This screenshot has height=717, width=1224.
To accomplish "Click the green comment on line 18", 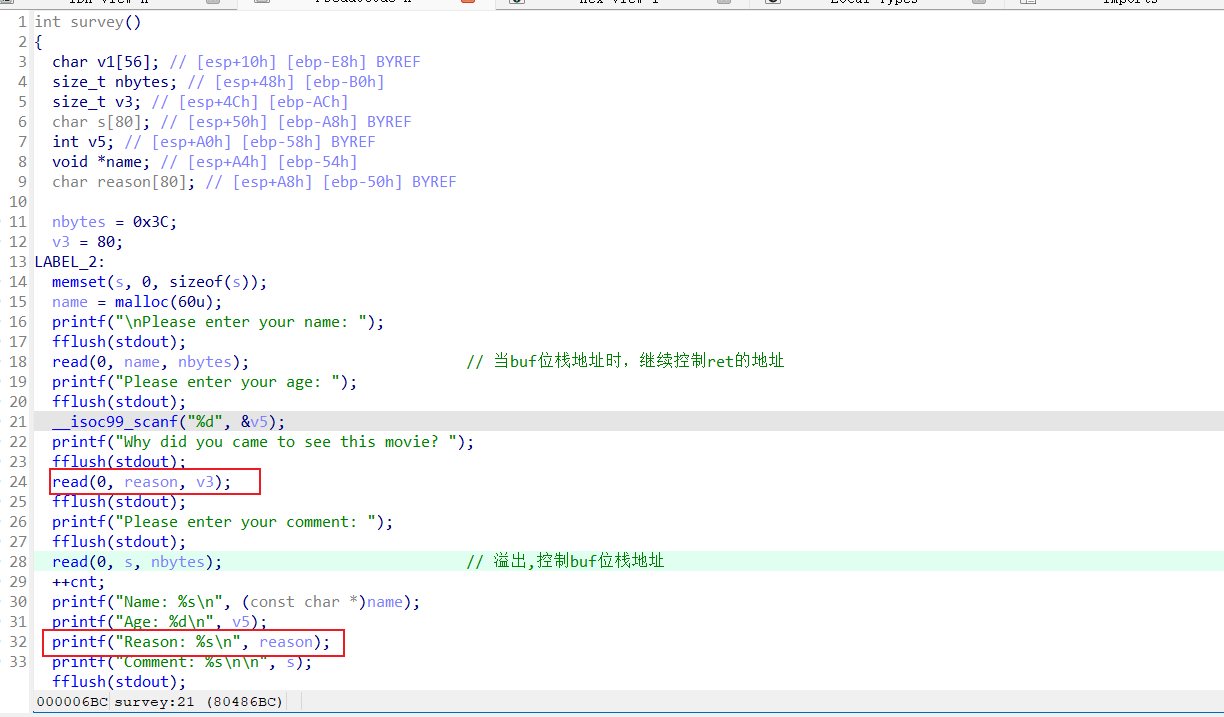I will pyautogui.click(x=625, y=362).
